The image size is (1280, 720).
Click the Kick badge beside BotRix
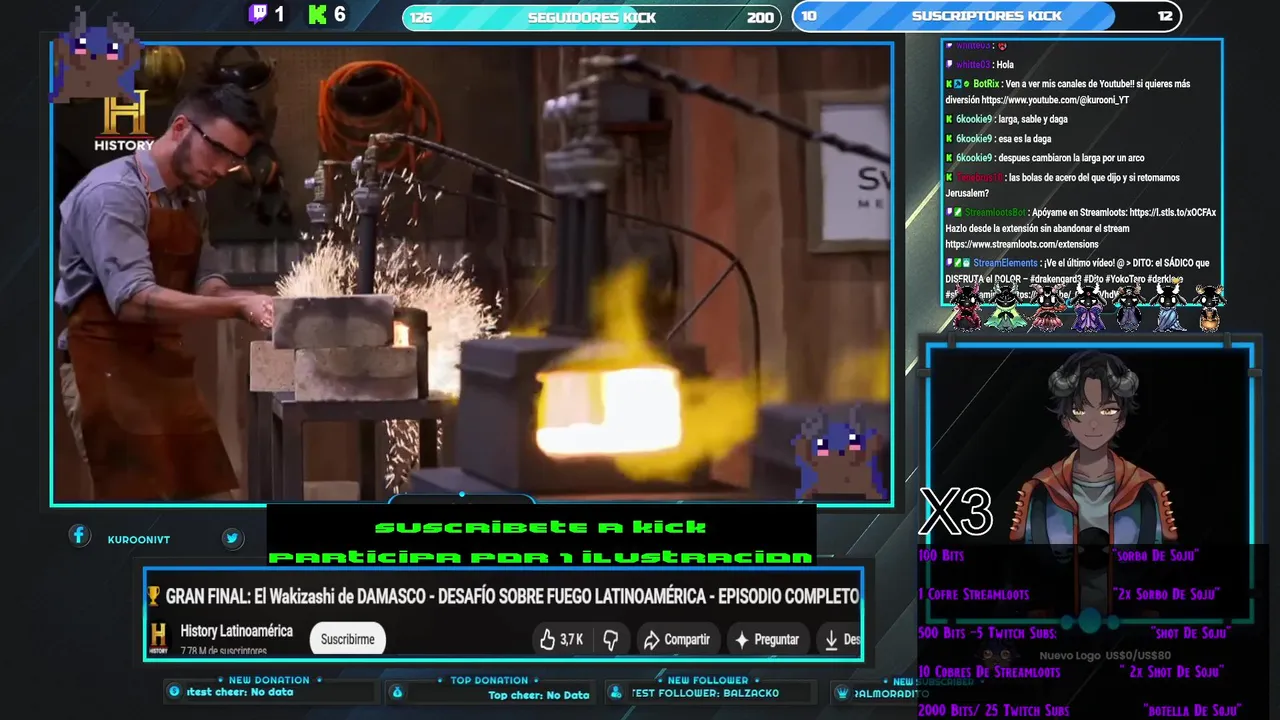click(949, 84)
